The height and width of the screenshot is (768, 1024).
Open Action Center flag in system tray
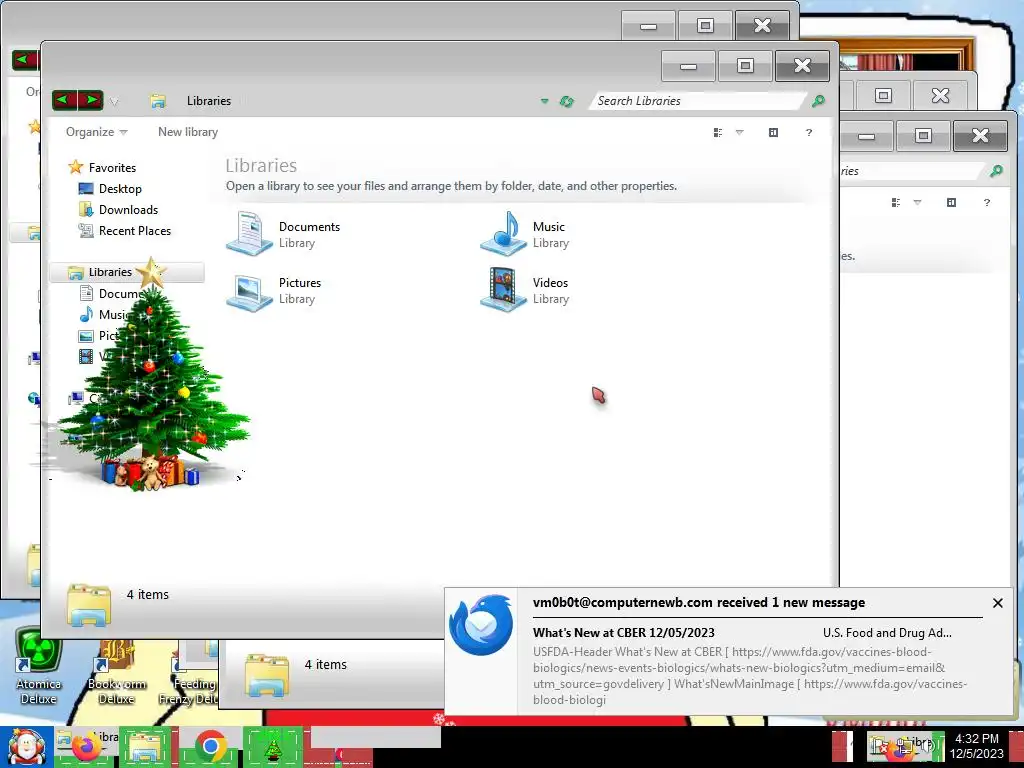(878, 746)
